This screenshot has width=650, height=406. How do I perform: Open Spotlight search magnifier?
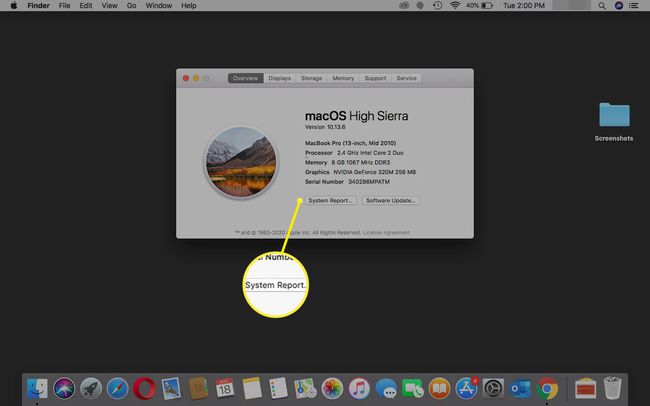point(602,6)
